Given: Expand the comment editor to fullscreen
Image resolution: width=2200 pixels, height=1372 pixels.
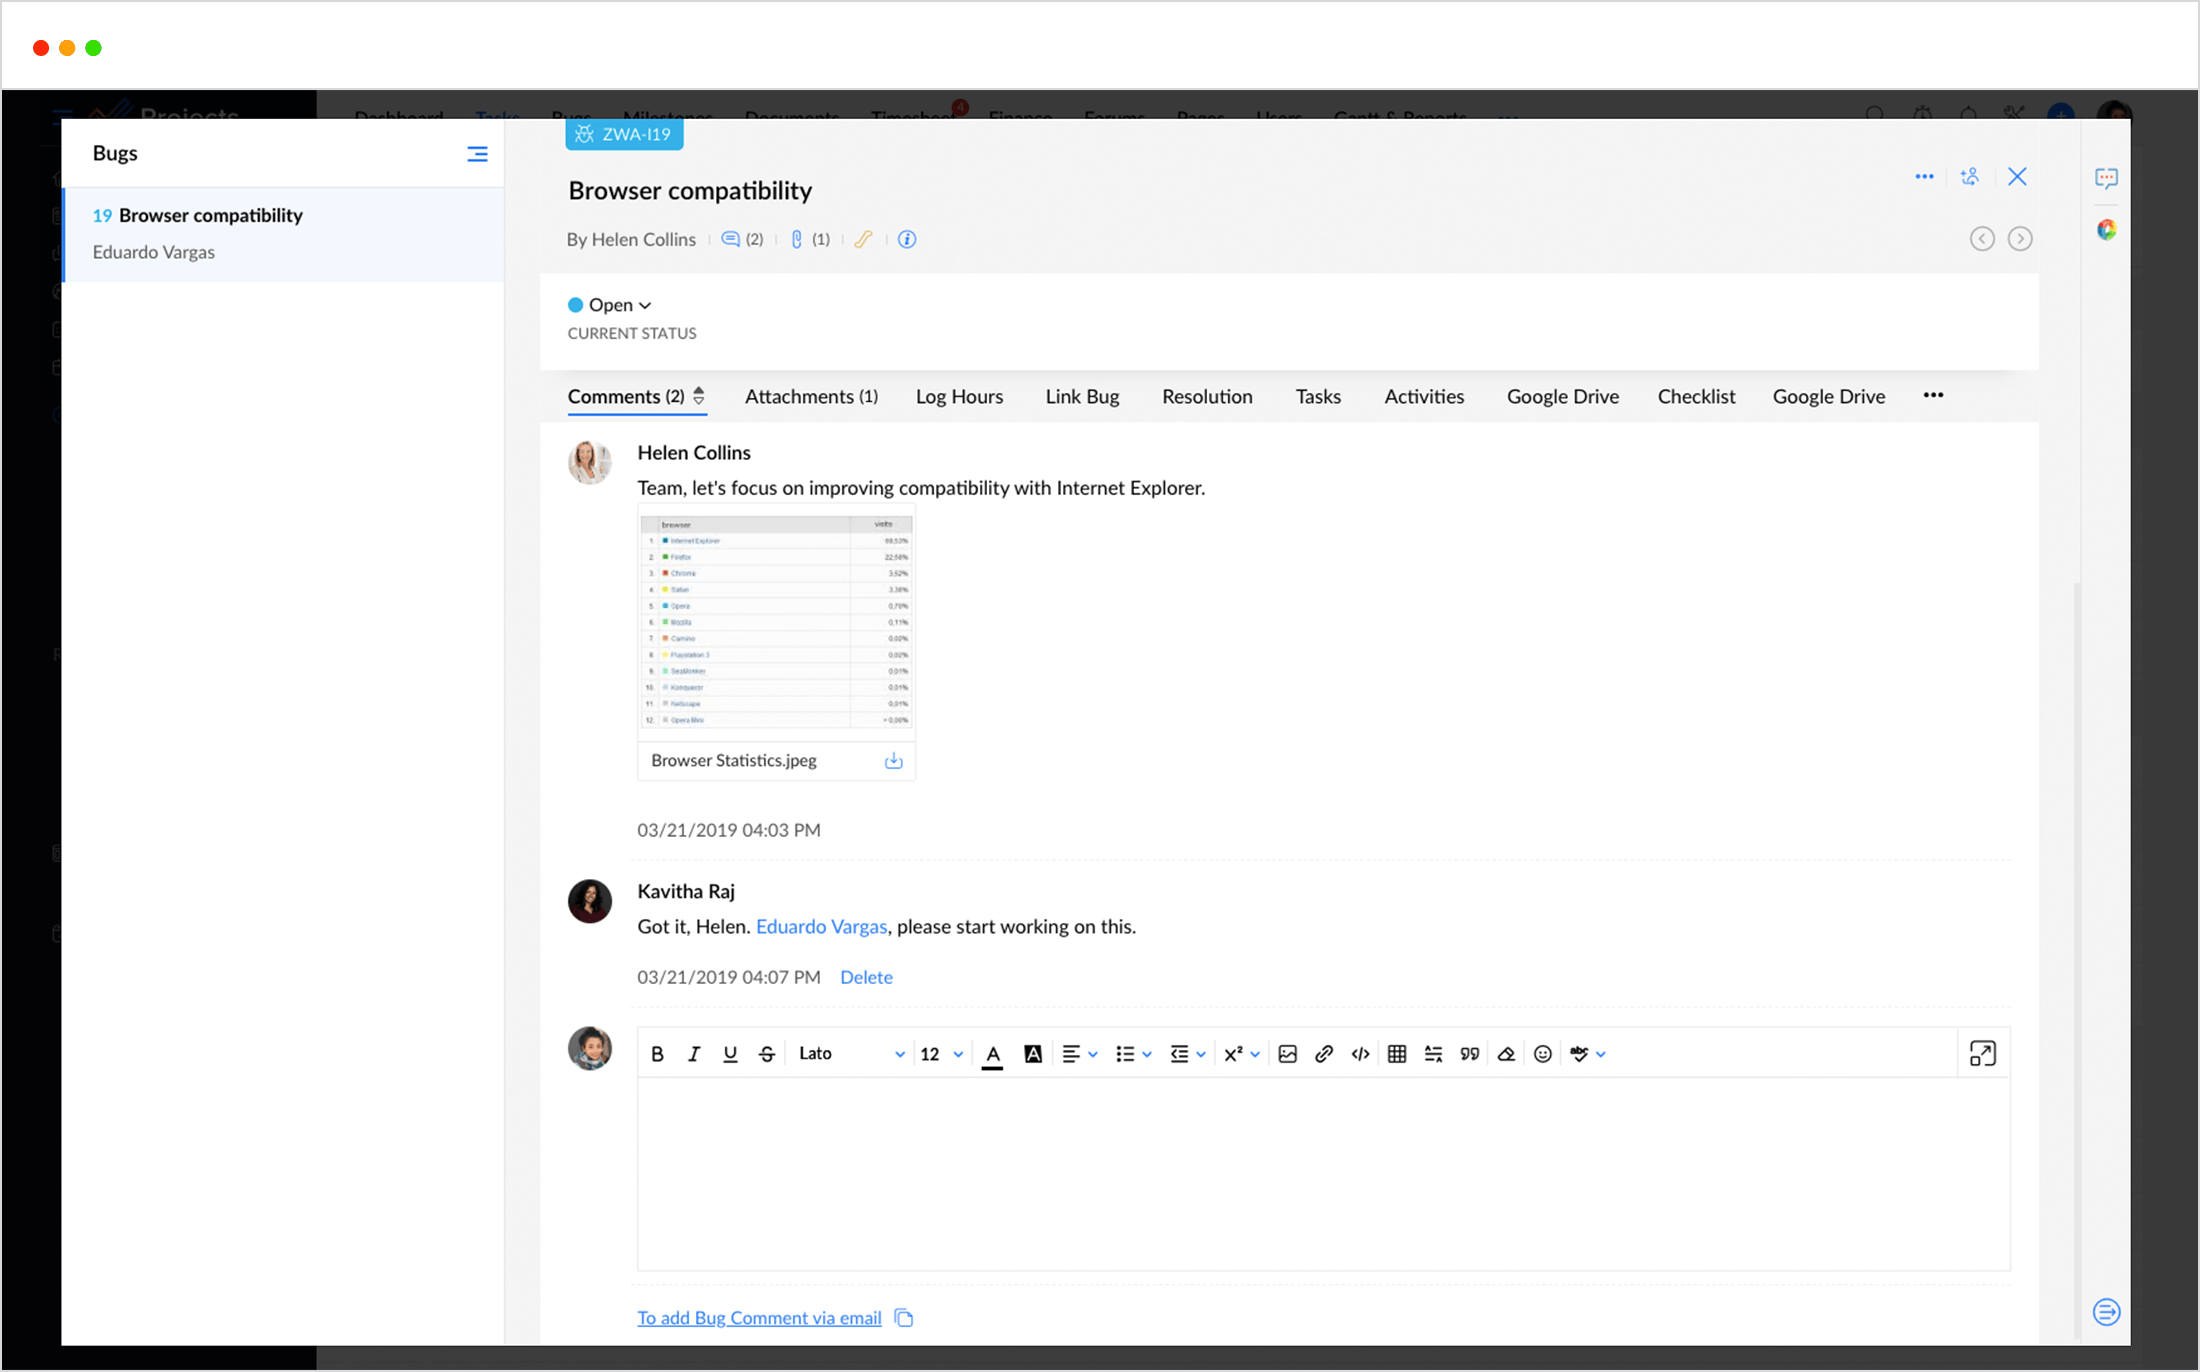Looking at the screenshot, I should pyautogui.click(x=1982, y=1054).
